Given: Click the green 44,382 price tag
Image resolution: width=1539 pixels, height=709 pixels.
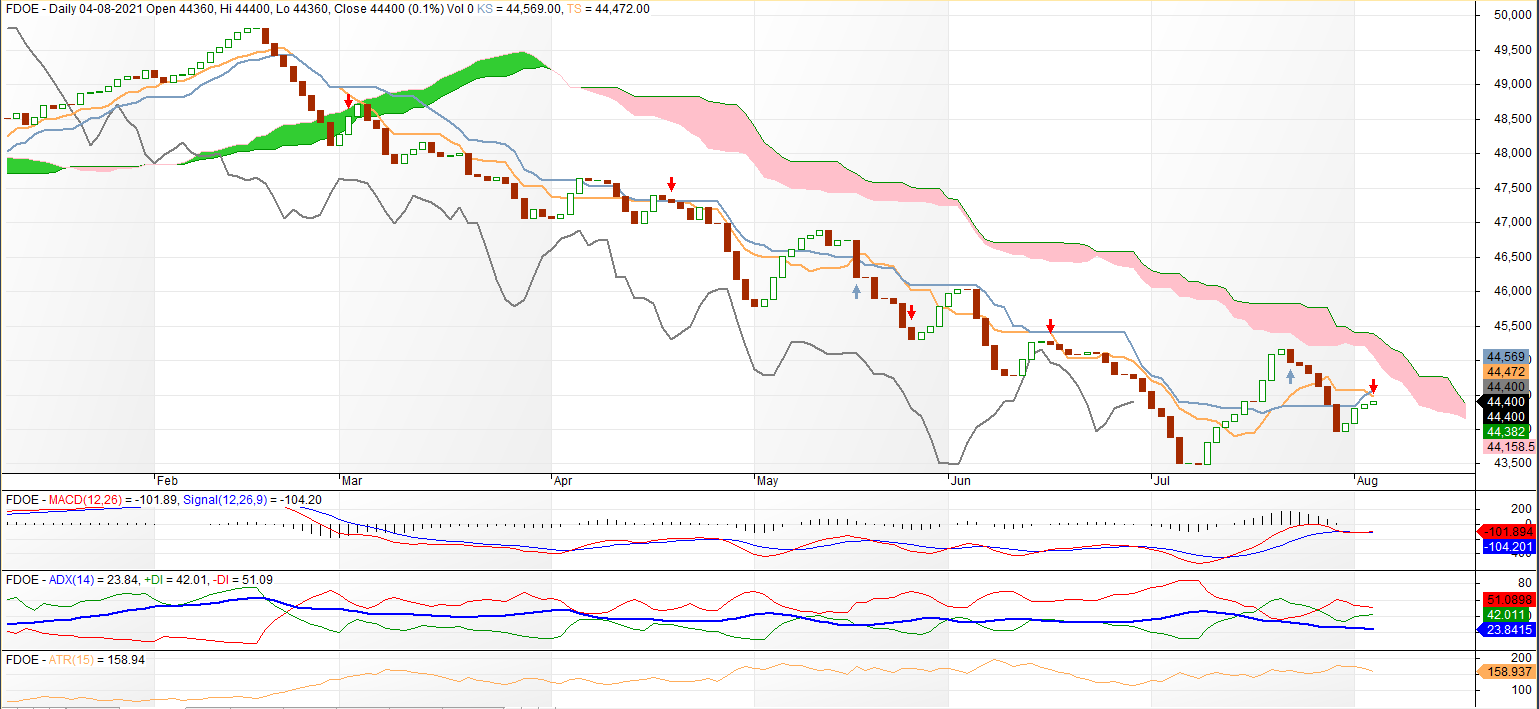Looking at the screenshot, I should [x=1506, y=431].
